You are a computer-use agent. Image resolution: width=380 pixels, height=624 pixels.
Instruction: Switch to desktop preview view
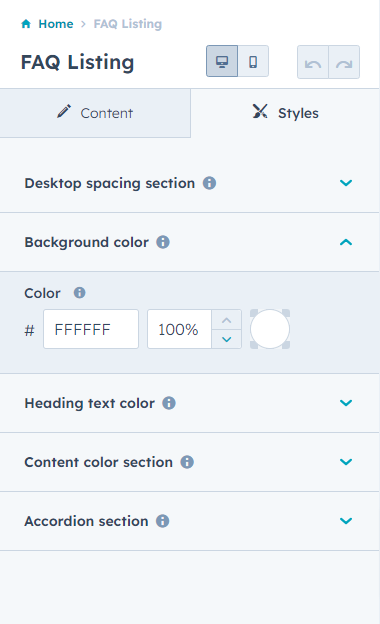click(x=222, y=61)
